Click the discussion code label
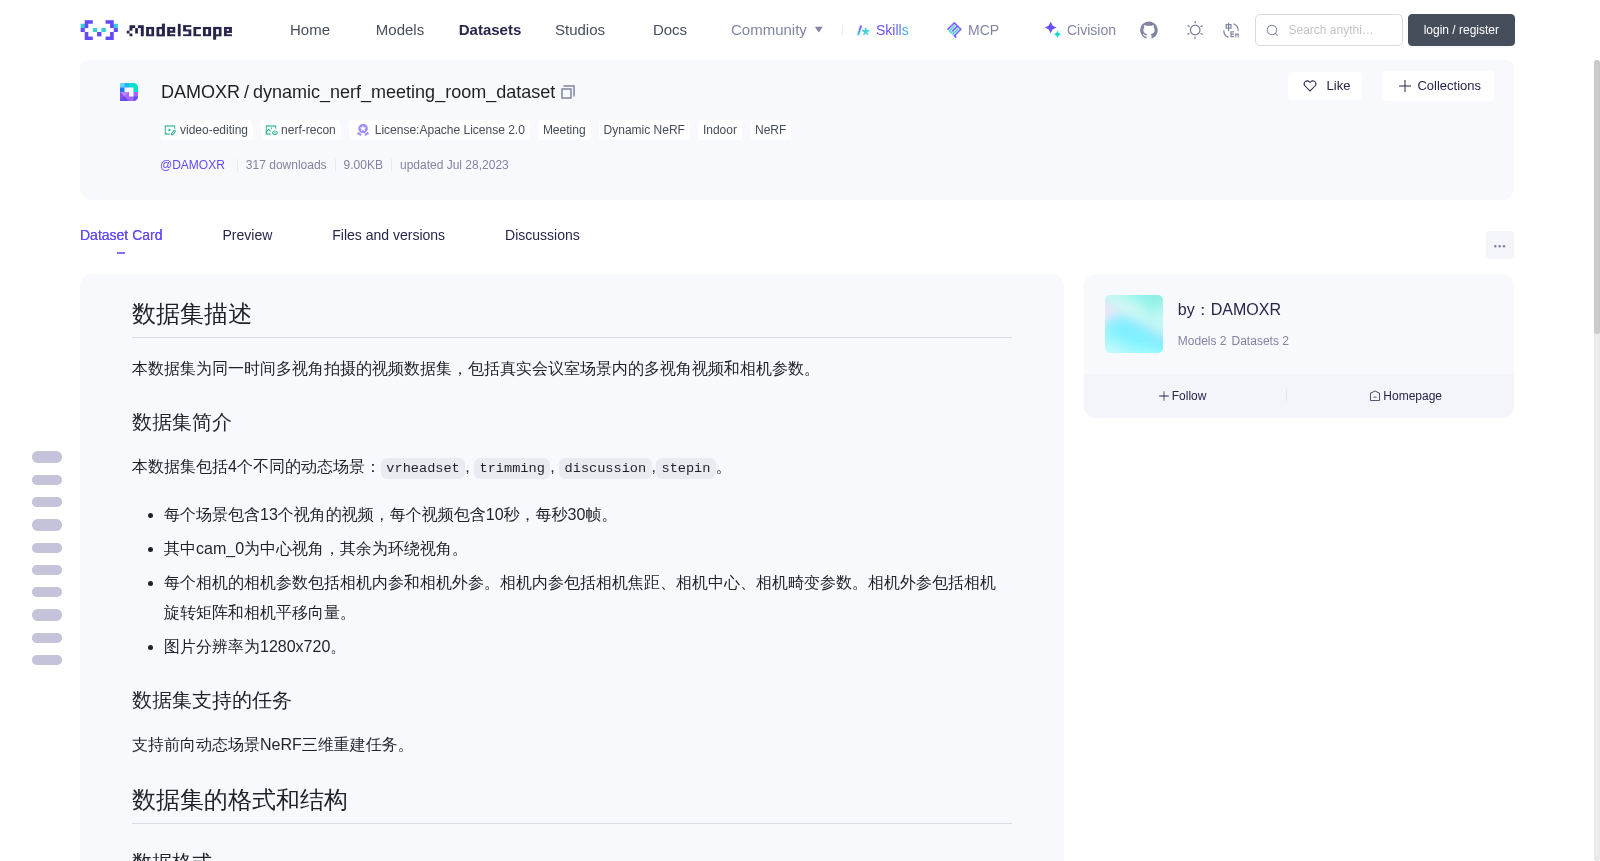 tap(605, 468)
